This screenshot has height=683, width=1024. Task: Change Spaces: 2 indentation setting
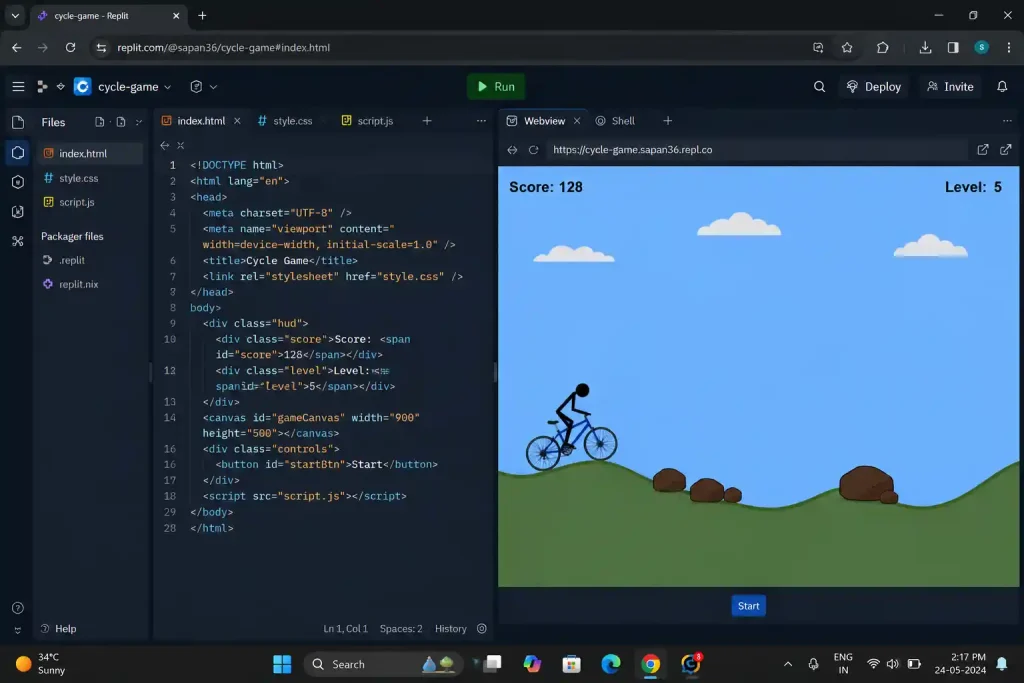[401, 629]
